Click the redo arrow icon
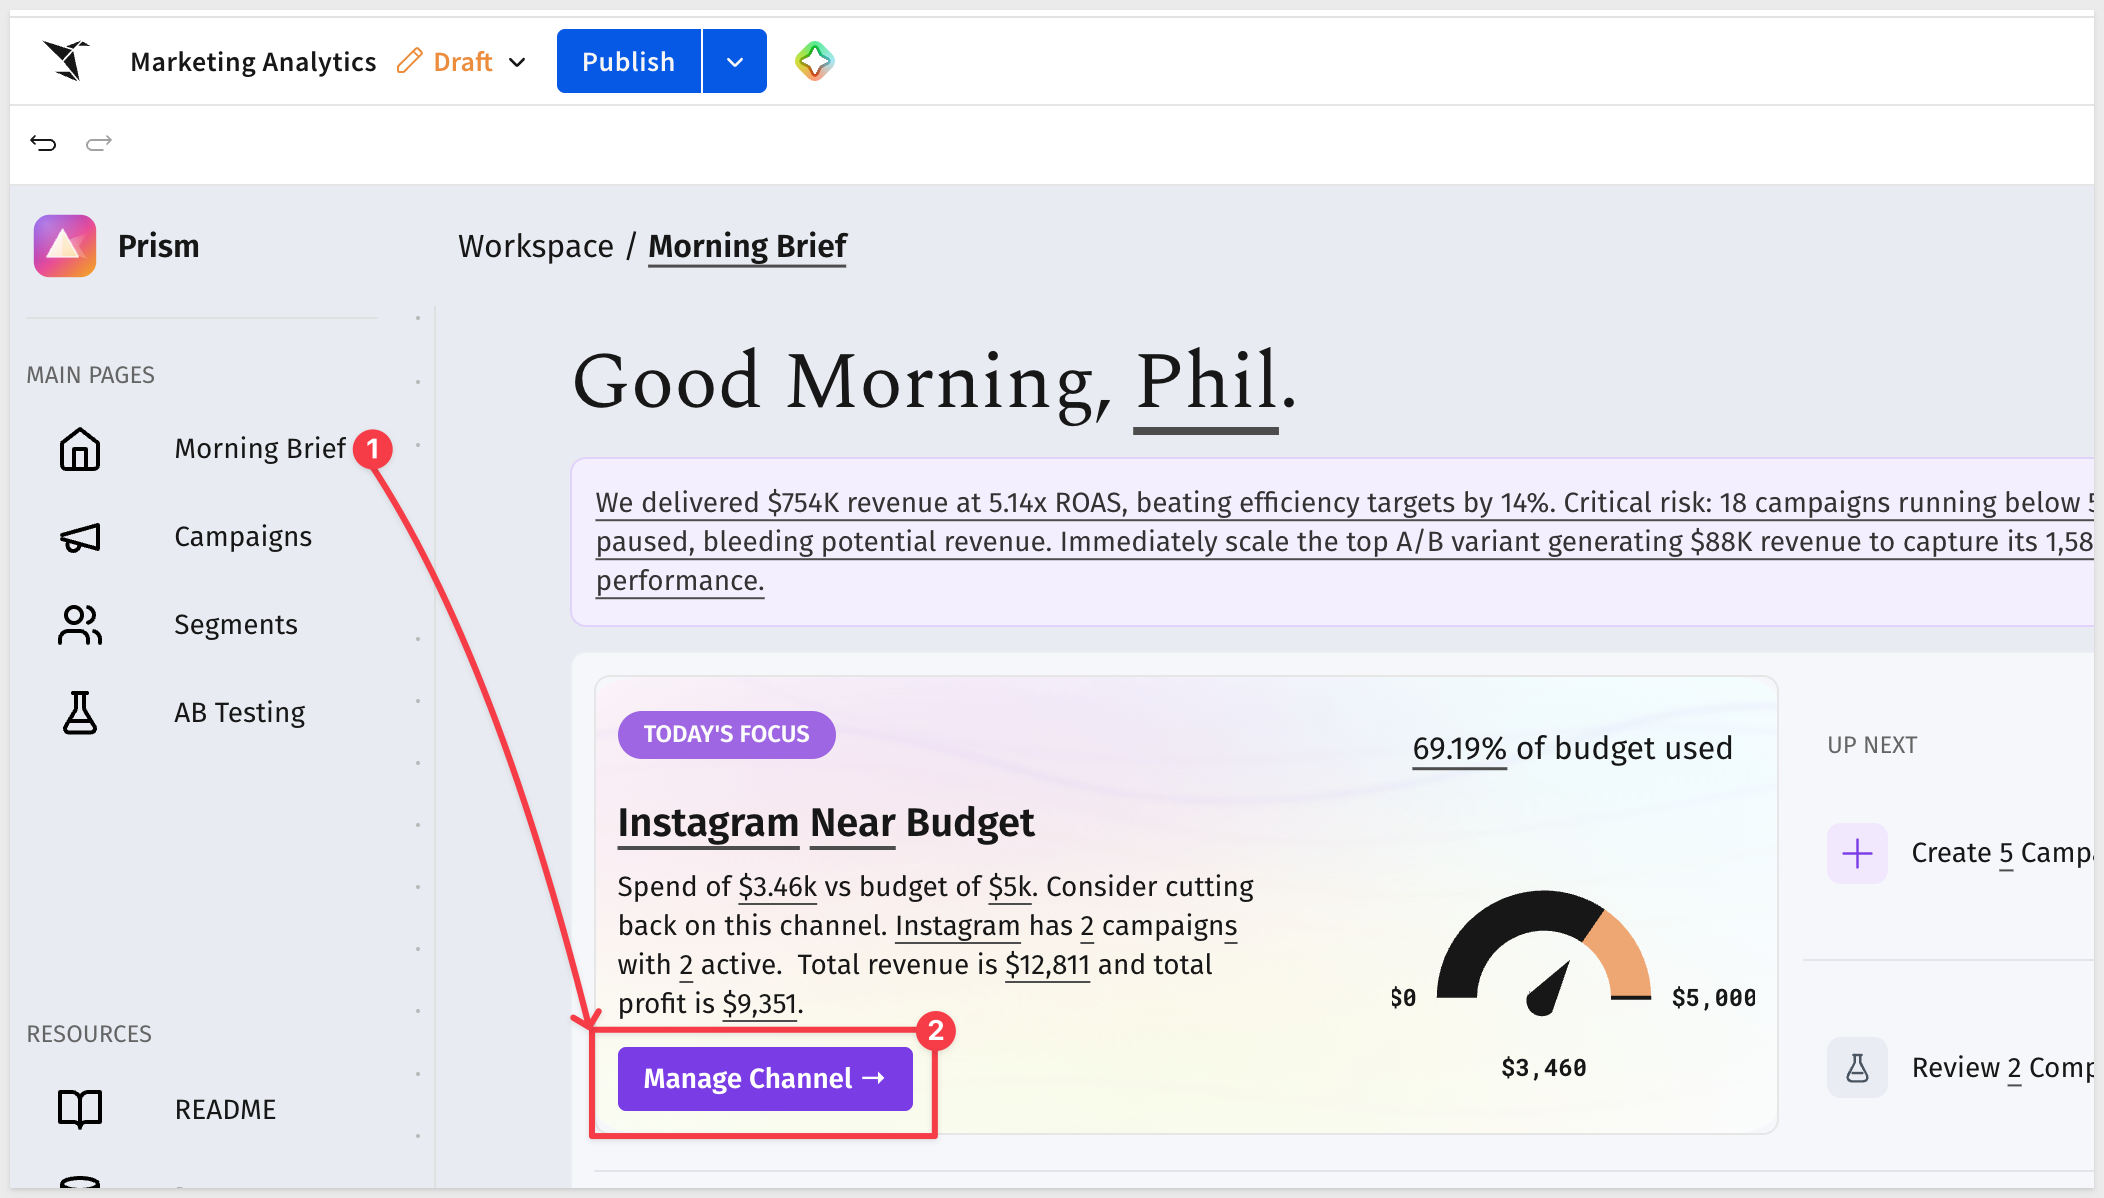The height and width of the screenshot is (1198, 2104). [98, 143]
